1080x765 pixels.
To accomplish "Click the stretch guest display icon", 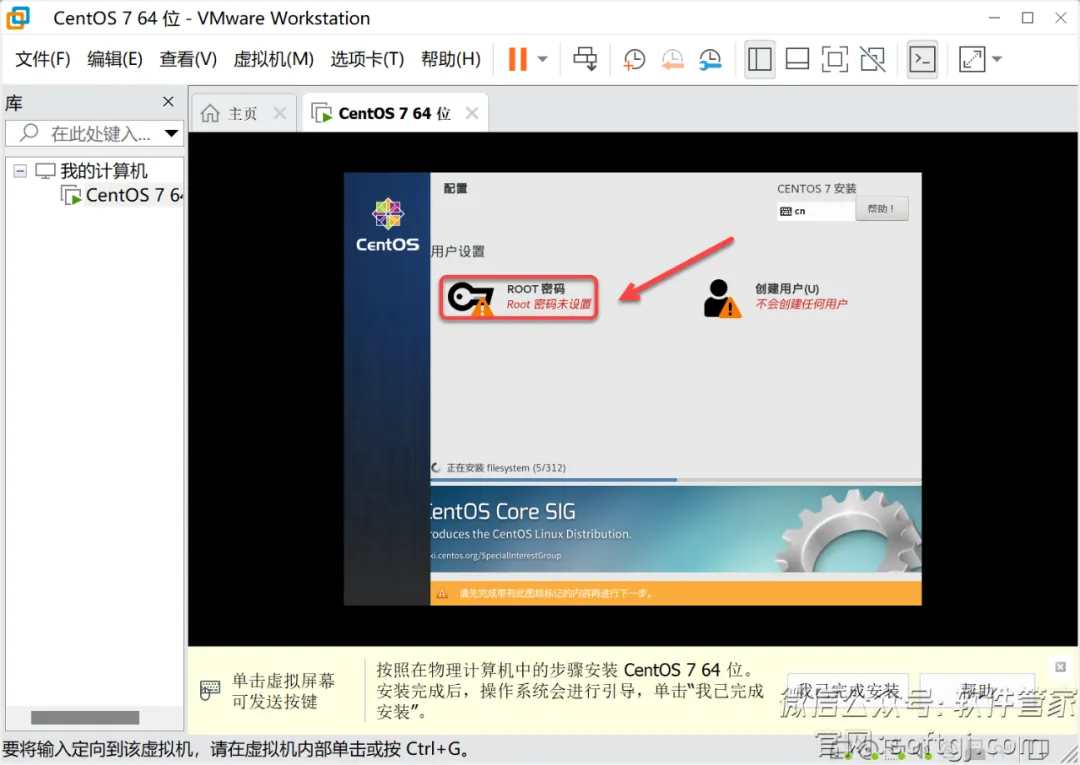I will click(972, 59).
